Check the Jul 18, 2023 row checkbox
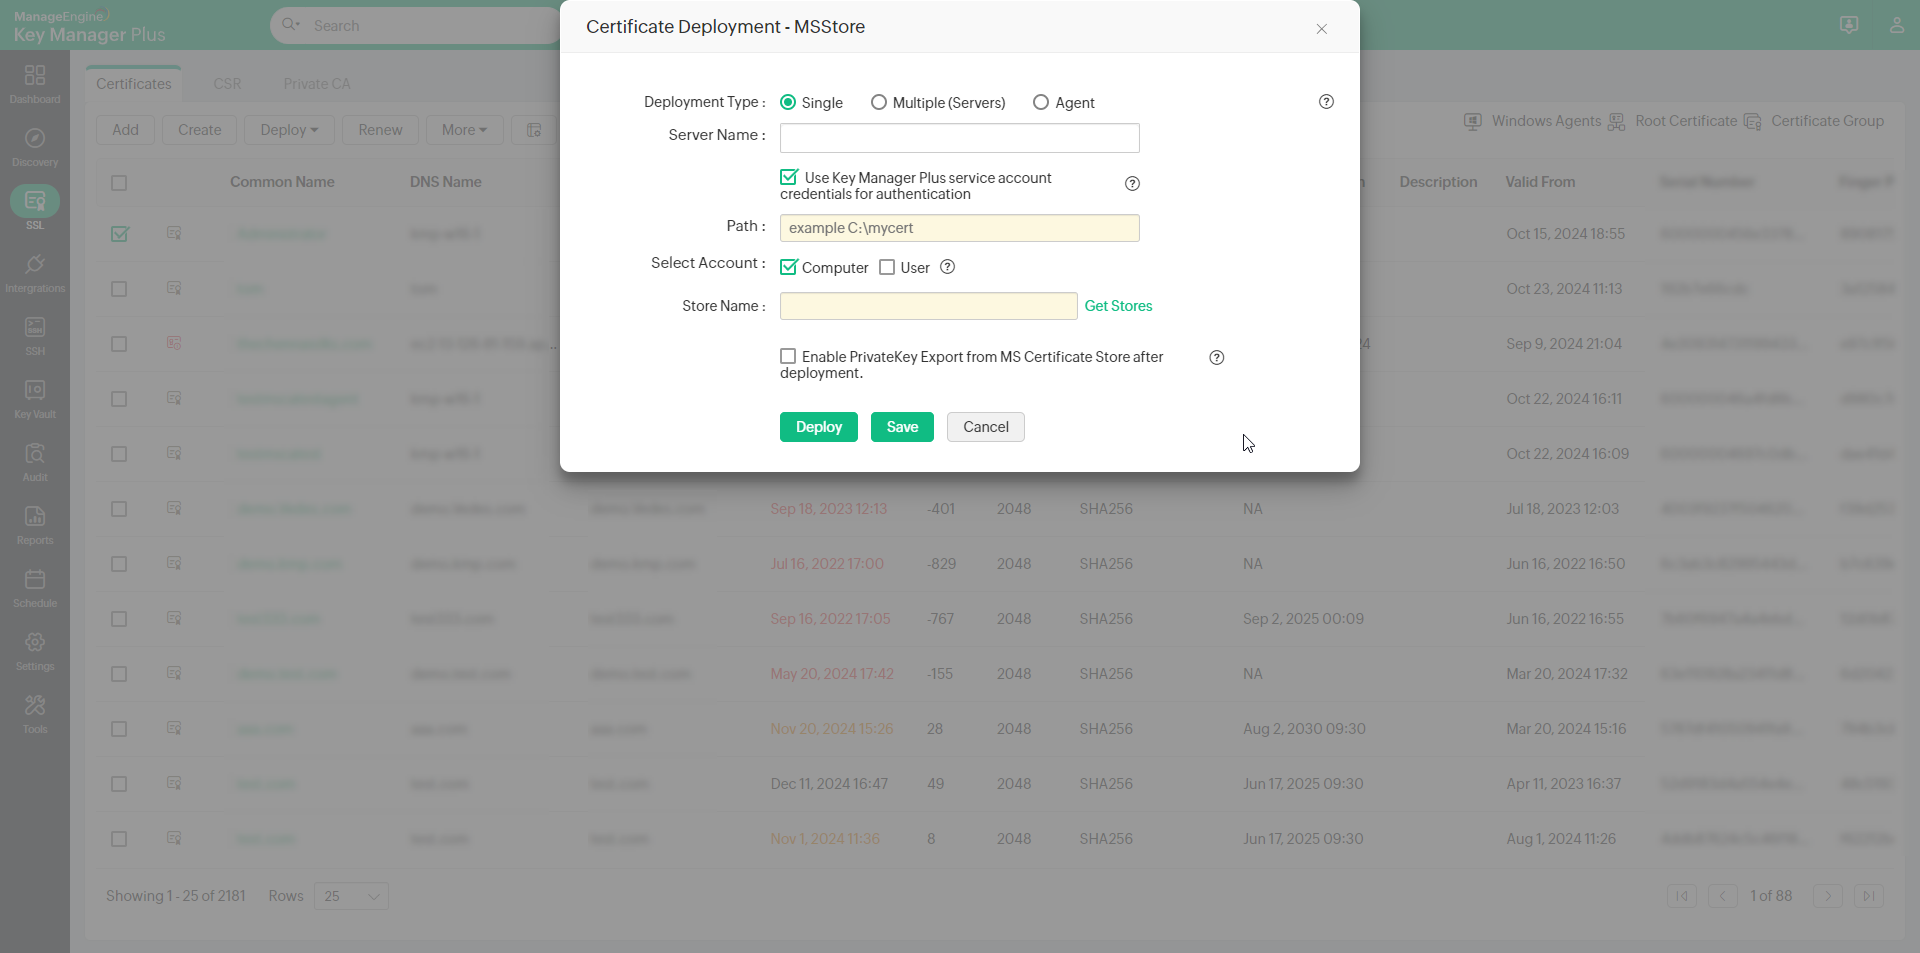Viewport: 1920px width, 953px height. click(x=119, y=509)
